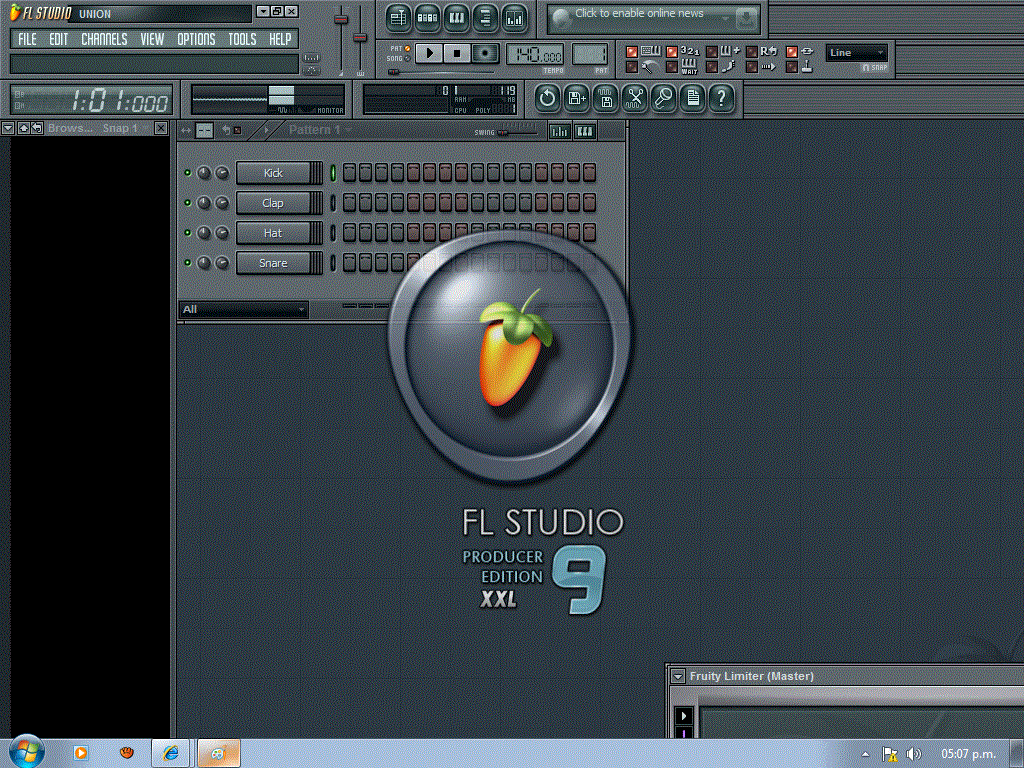Open the File menu
The height and width of the screenshot is (768, 1024).
pyautogui.click(x=27, y=39)
